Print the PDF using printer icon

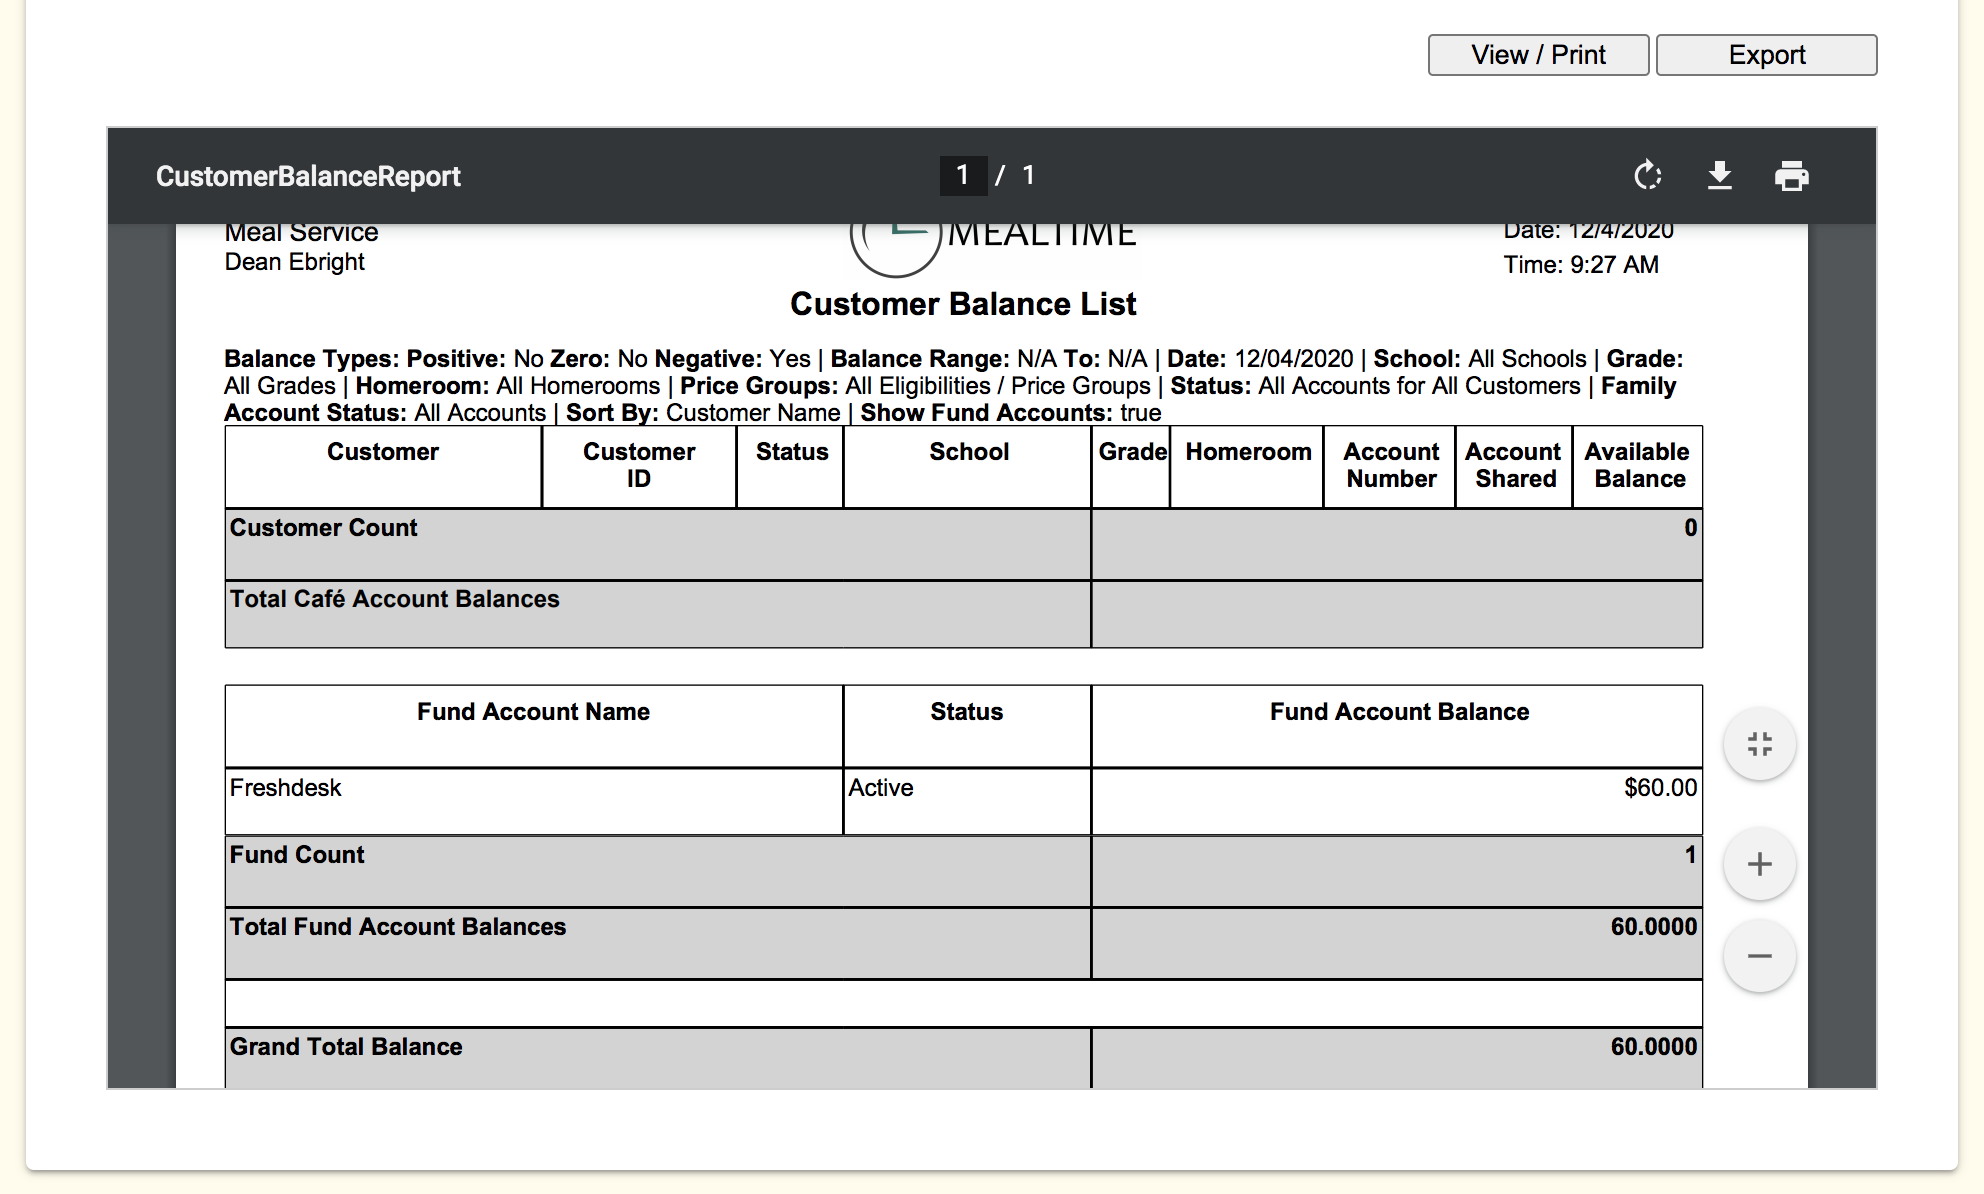point(1791,176)
